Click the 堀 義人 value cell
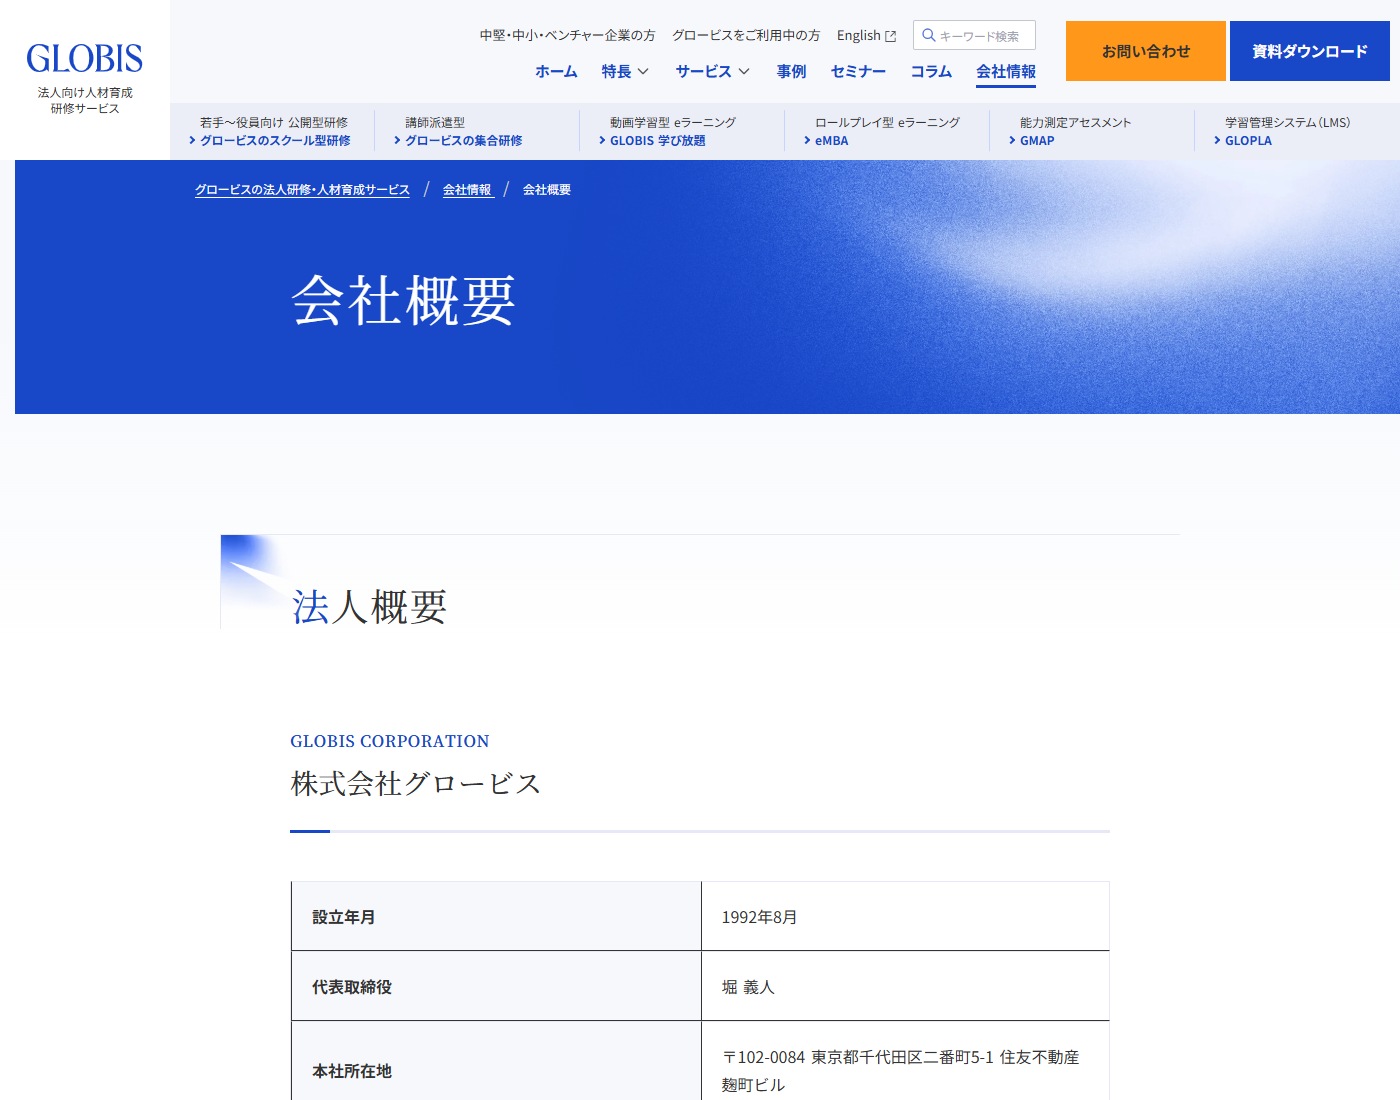 [x=905, y=986]
